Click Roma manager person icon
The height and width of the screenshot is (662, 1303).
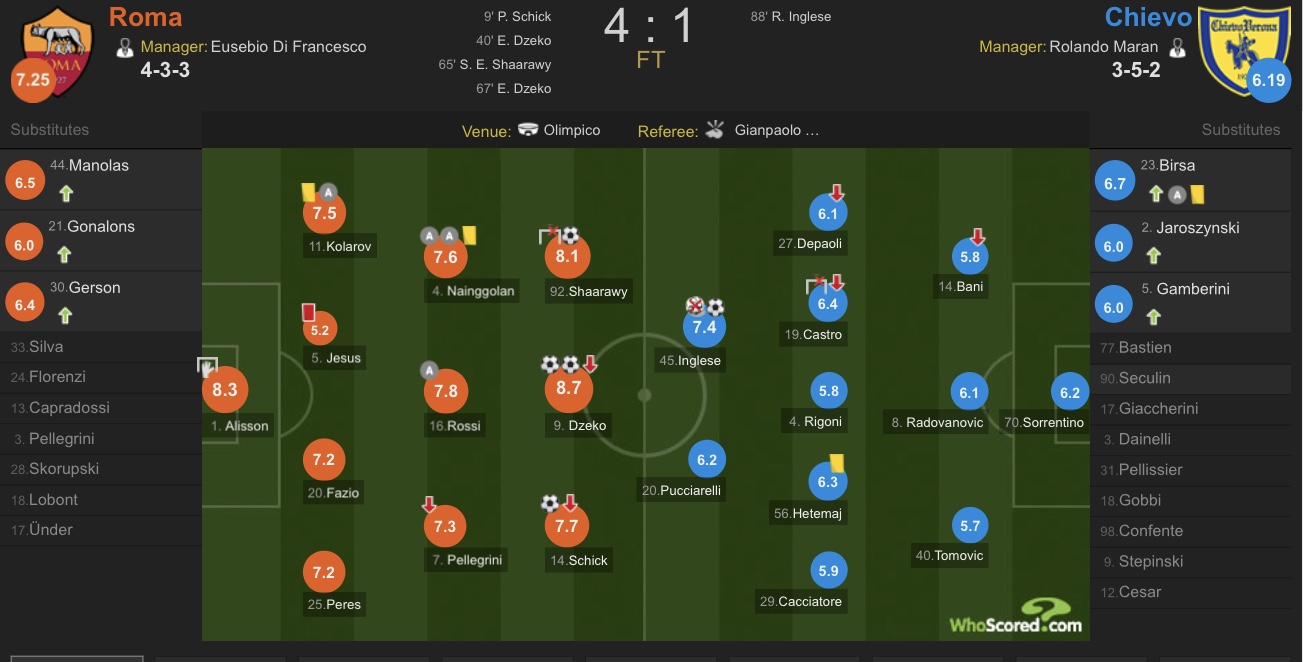[125, 47]
